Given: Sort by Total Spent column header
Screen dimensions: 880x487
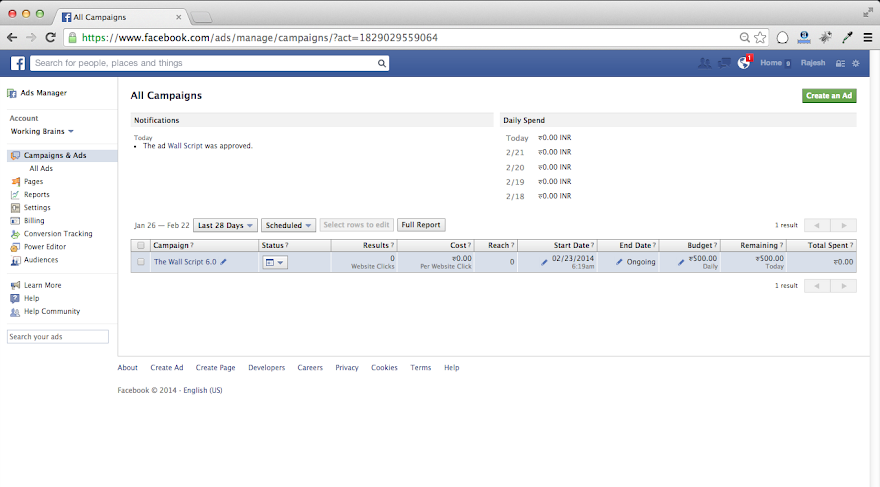Looking at the screenshot, I should pyautogui.click(x=822, y=246).
